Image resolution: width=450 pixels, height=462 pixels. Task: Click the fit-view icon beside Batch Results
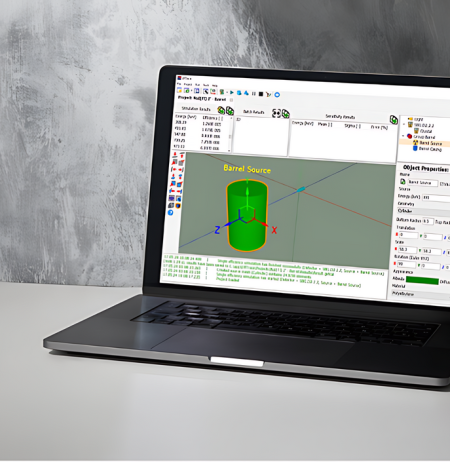276,113
